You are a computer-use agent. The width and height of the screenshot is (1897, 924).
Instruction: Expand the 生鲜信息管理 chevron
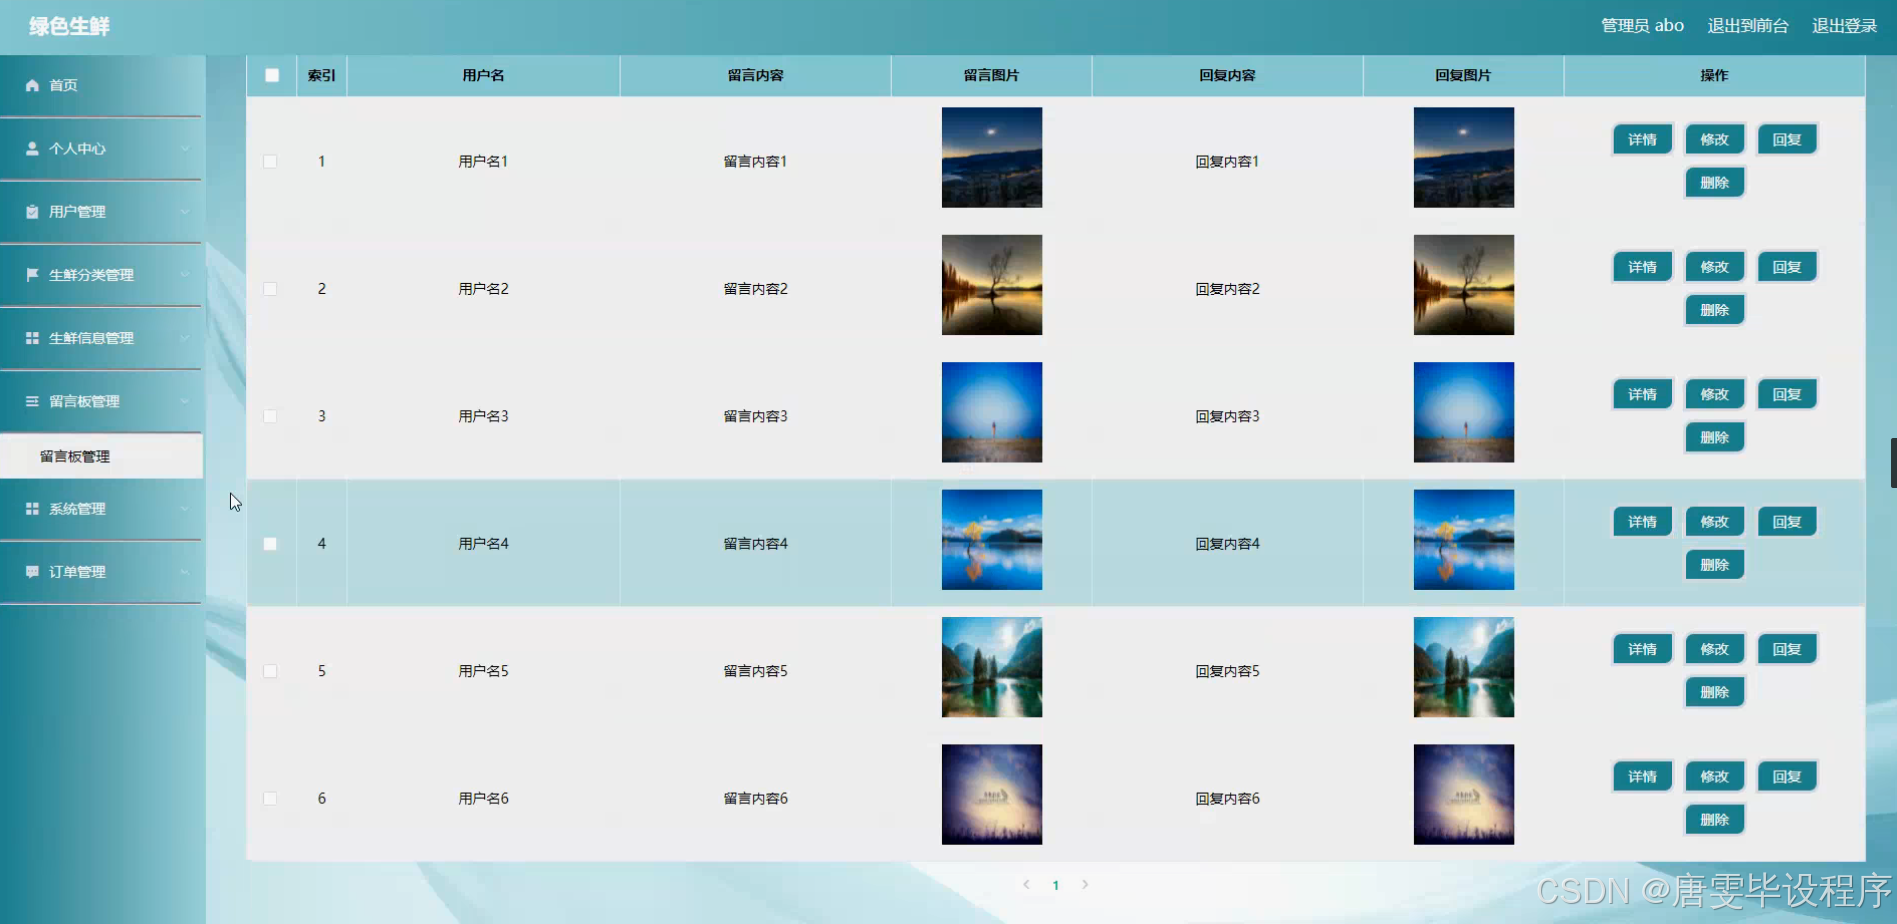pyautogui.click(x=185, y=338)
